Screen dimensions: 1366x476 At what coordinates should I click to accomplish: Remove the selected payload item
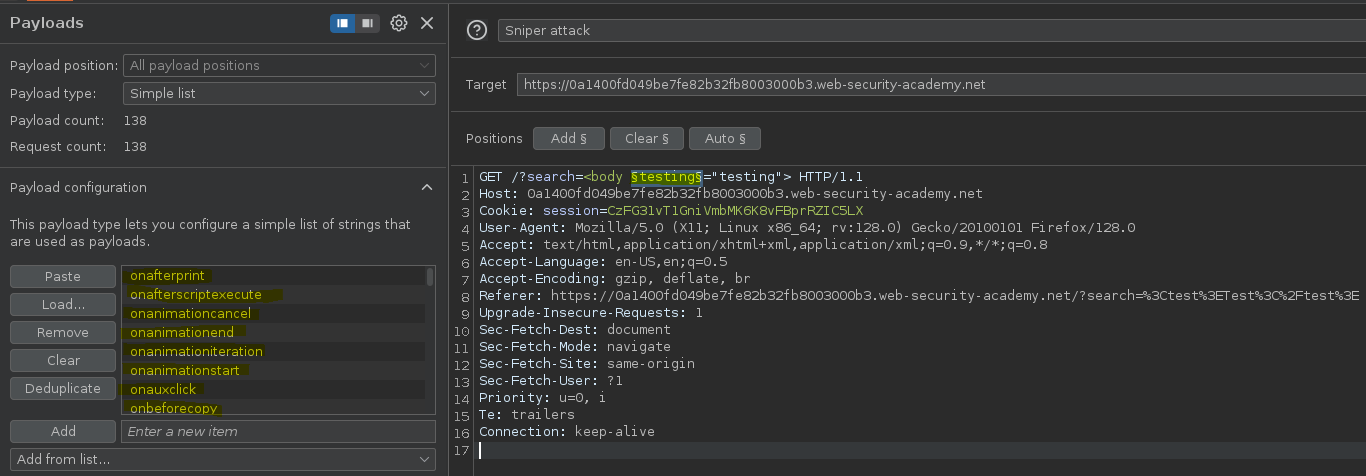pos(63,332)
